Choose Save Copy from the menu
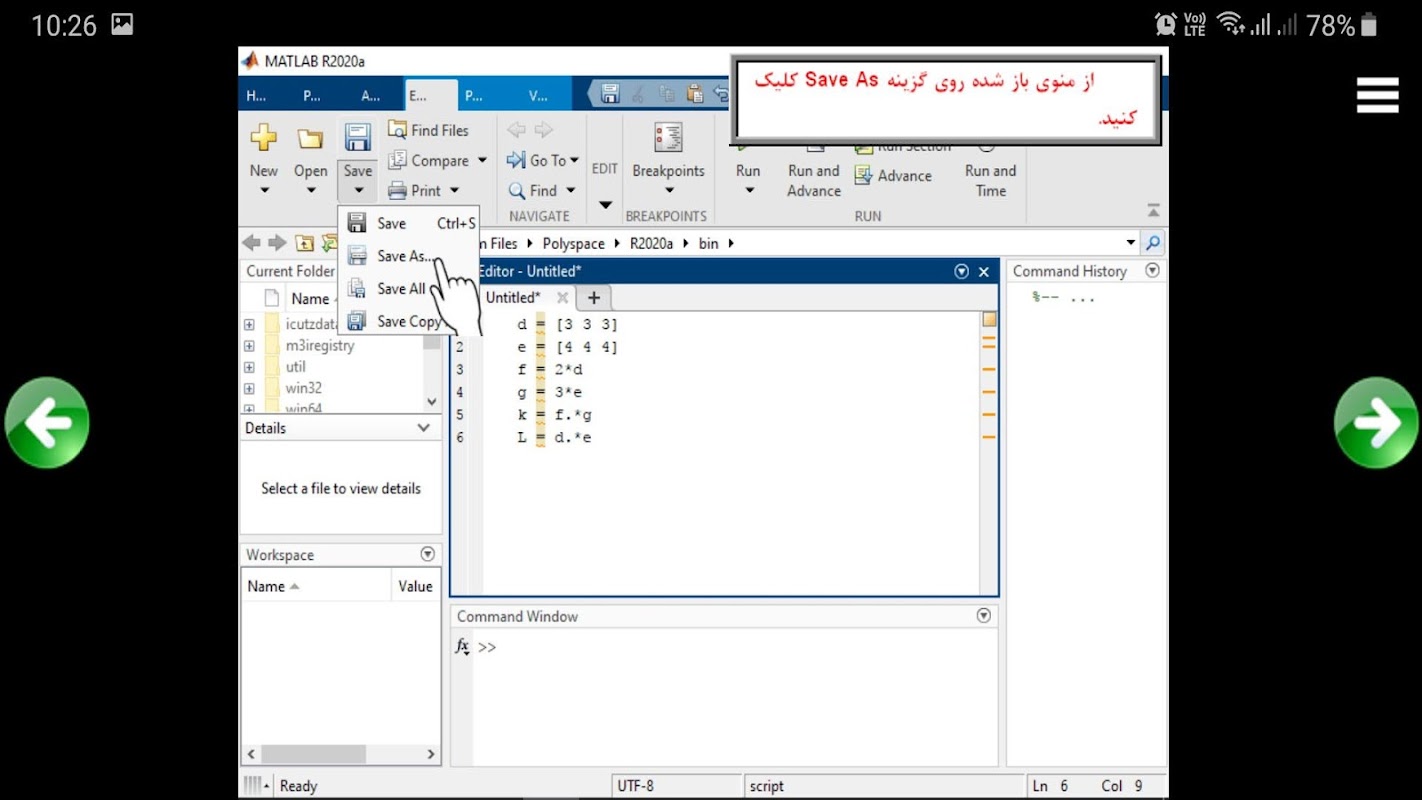The height and width of the screenshot is (800, 1422). [x=410, y=321]
